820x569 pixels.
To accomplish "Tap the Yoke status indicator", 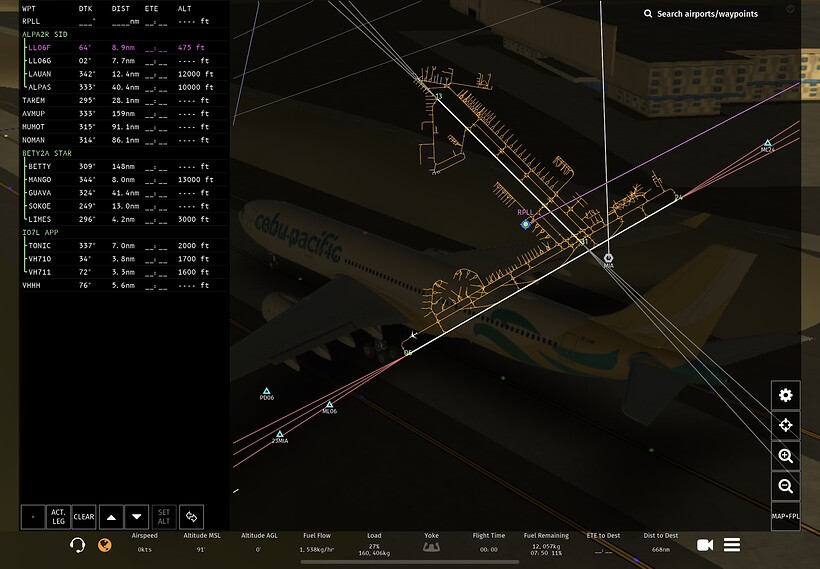I will pos(431,543).
